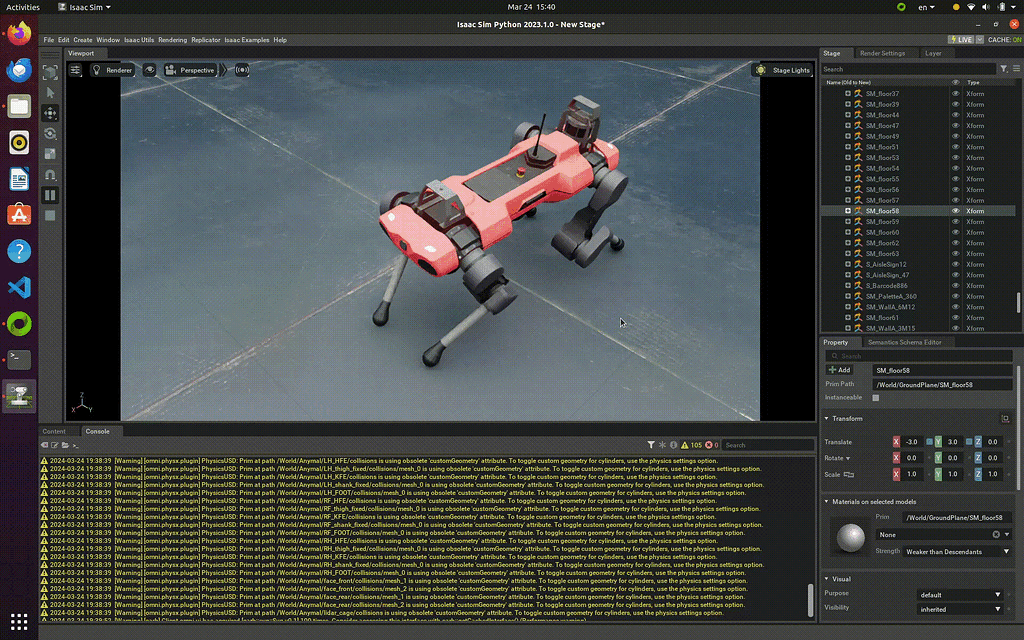
Task: Click the Stage Lights button in the viewport
Action: pyautogui.click(x=783, y=70)
